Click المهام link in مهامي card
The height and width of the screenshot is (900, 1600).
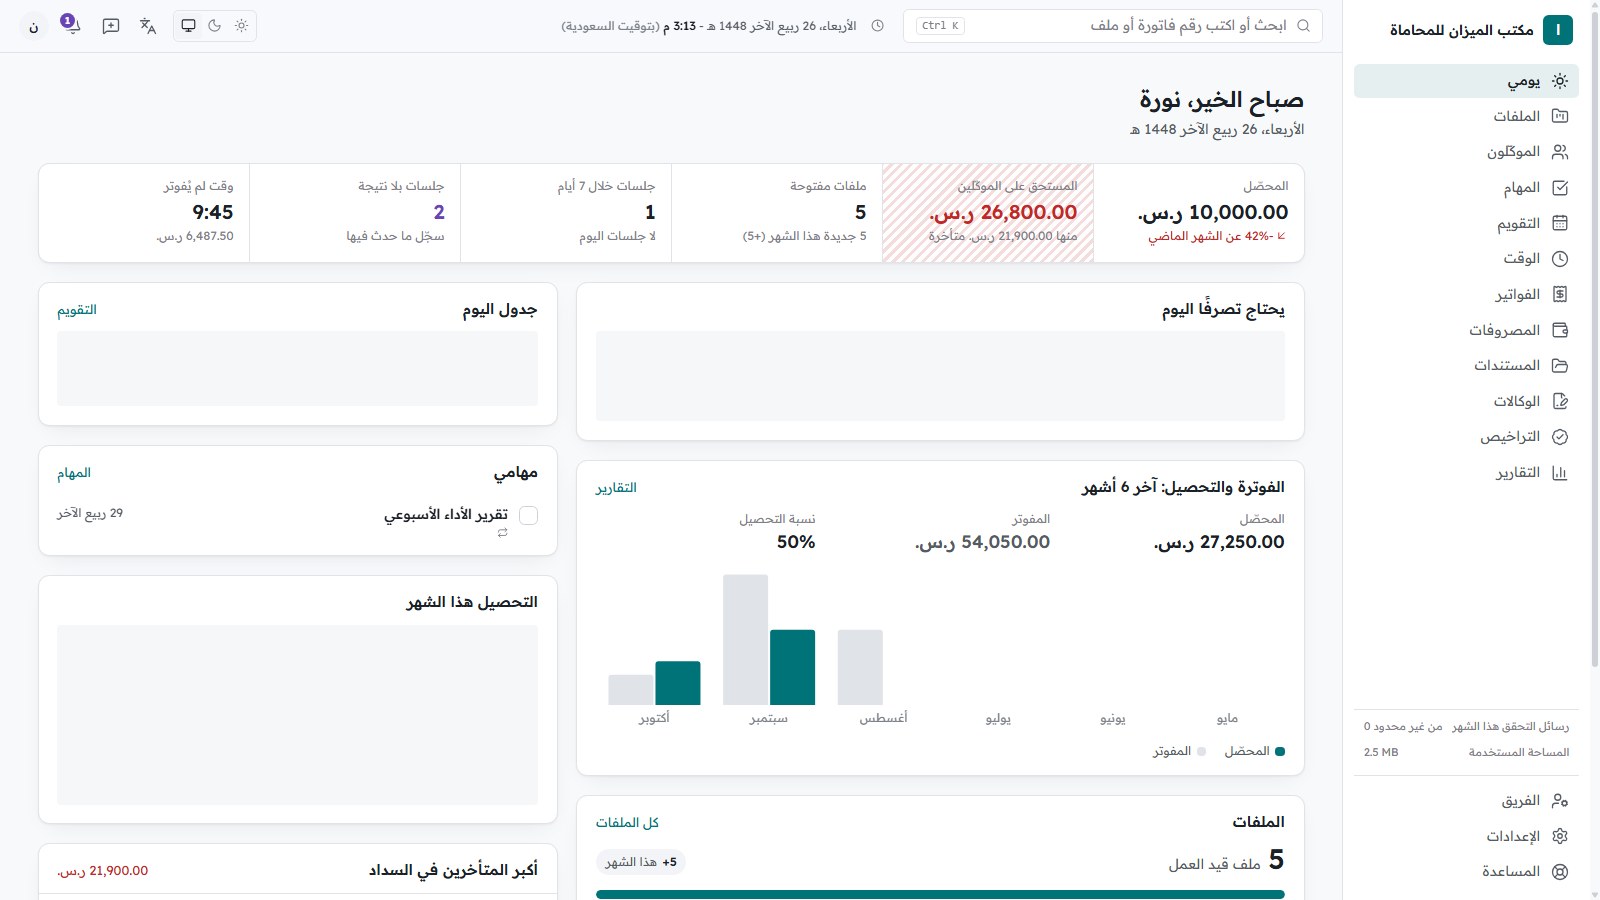(74, 473)
